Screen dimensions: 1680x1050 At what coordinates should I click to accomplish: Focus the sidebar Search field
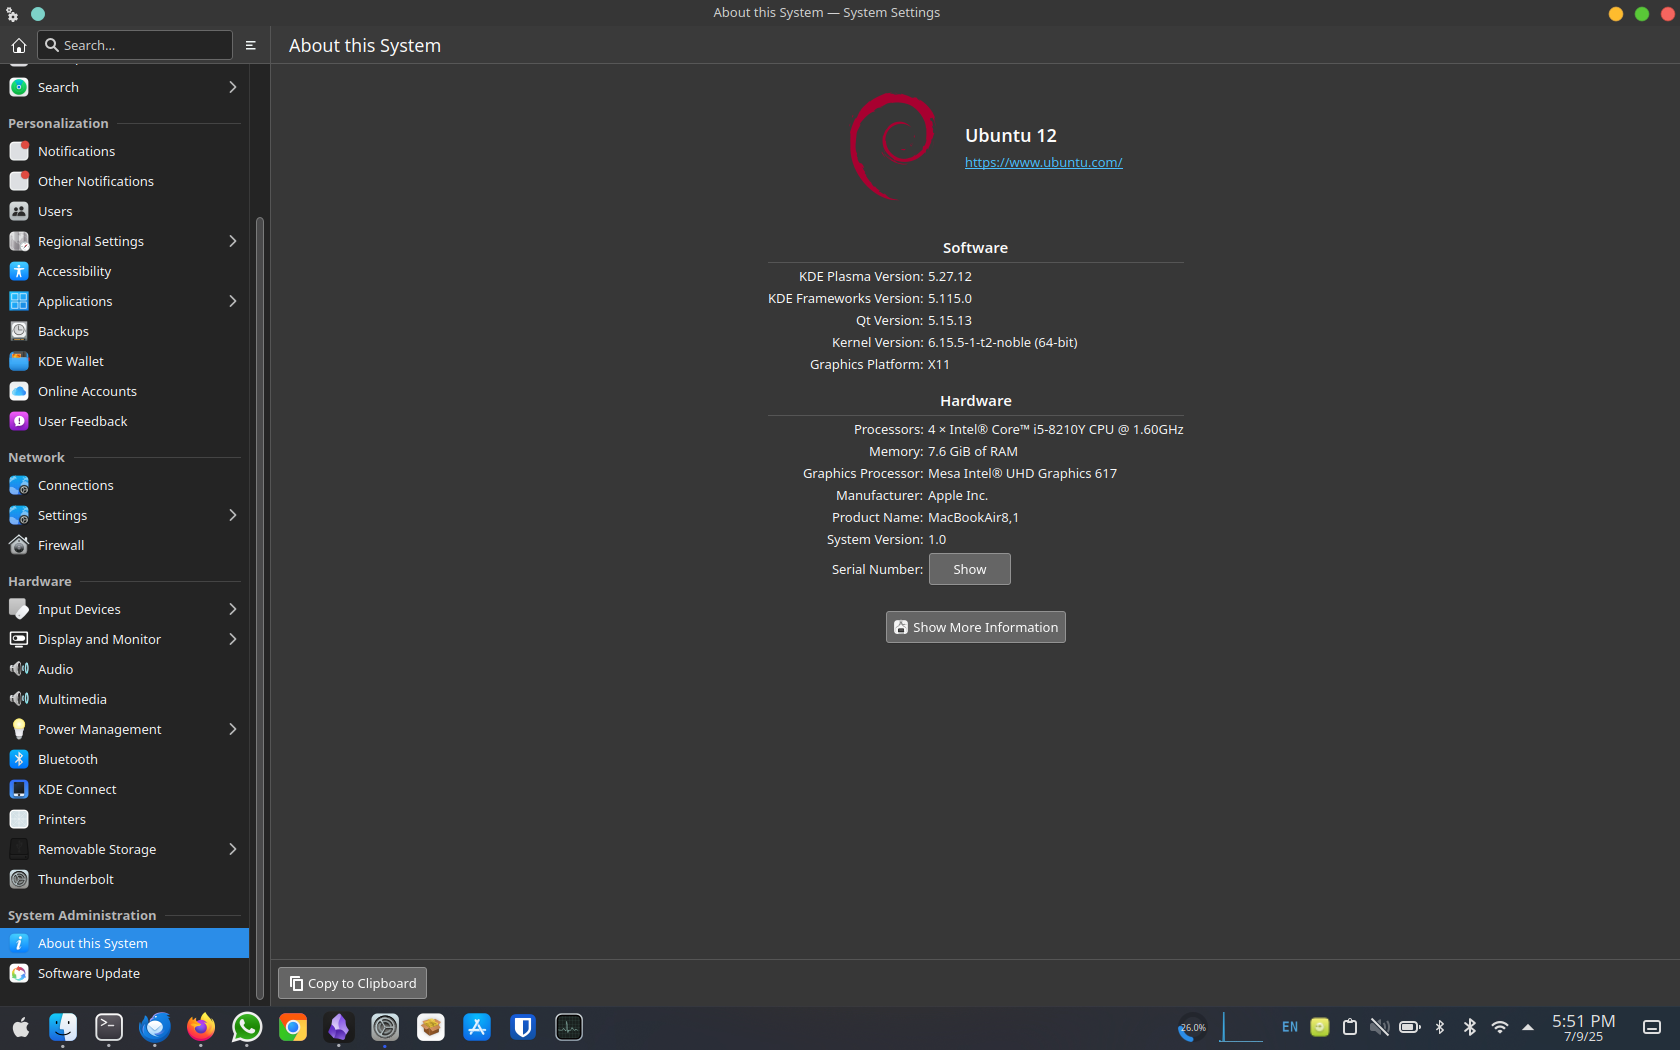click(x=135, y=45)
